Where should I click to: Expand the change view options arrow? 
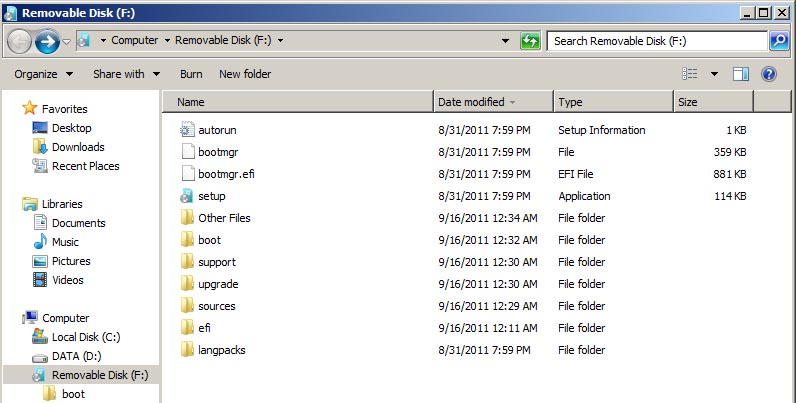714,74
